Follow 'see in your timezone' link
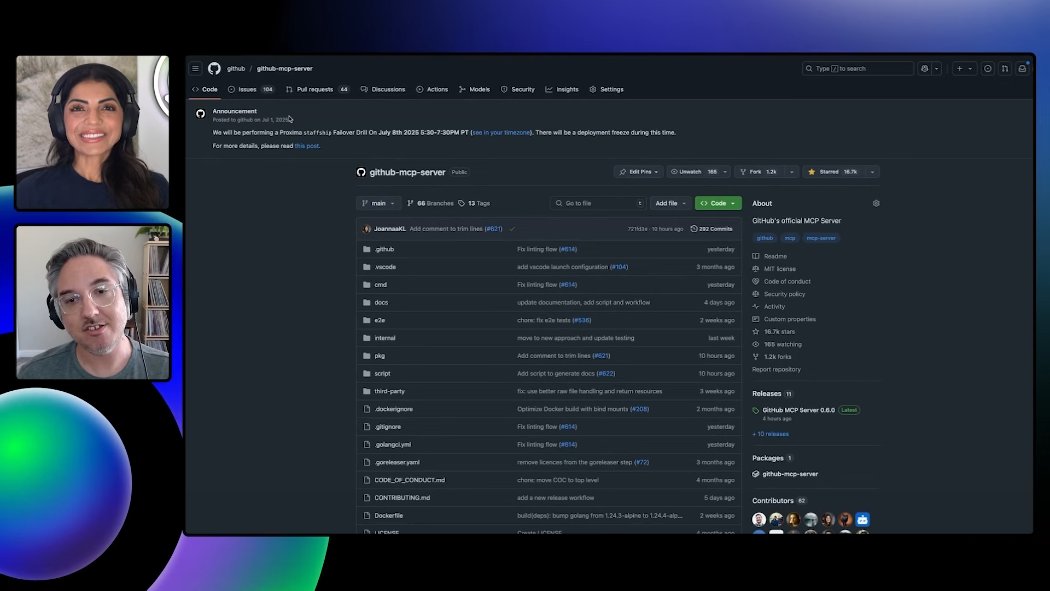 [501, 133]
